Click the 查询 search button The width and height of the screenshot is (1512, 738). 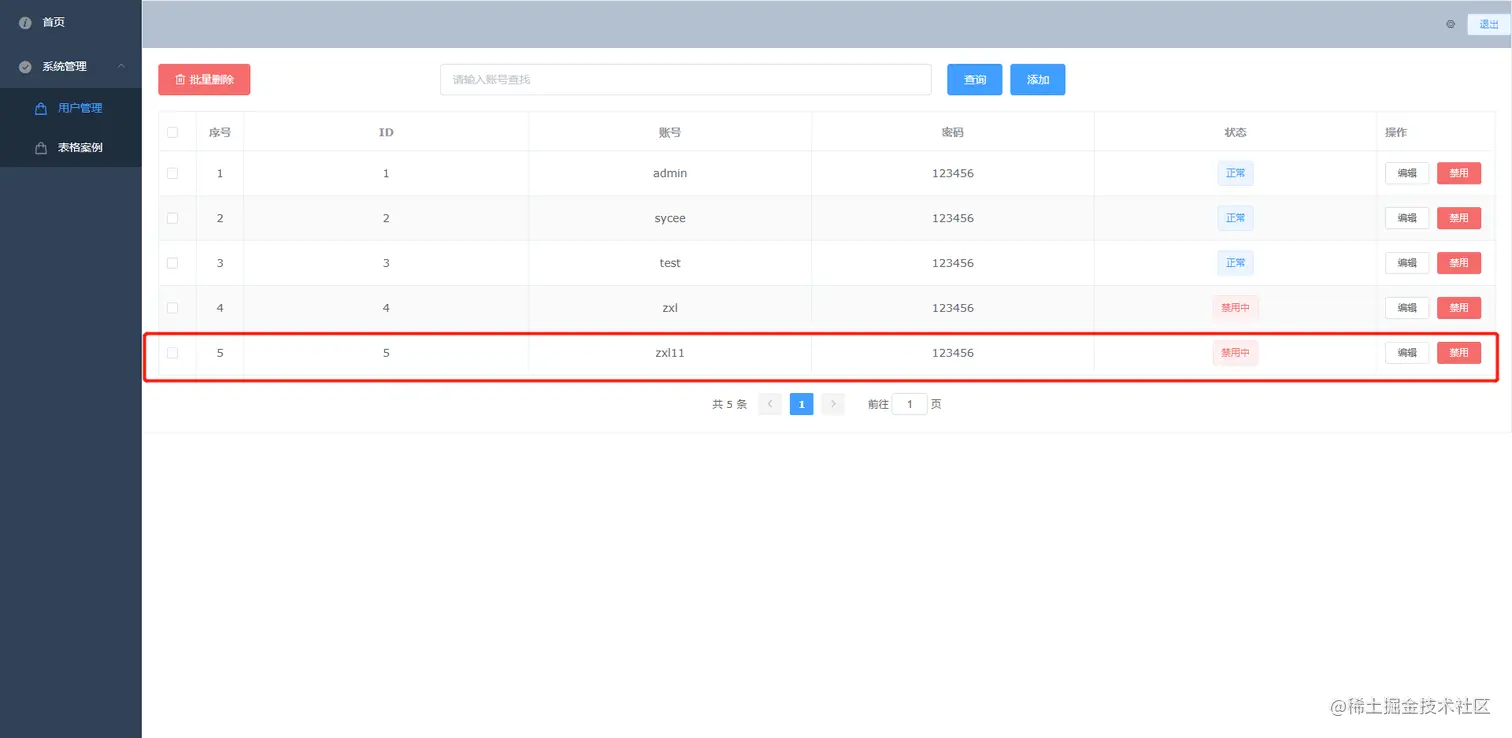pyautogui.click(x=974, y=80)
